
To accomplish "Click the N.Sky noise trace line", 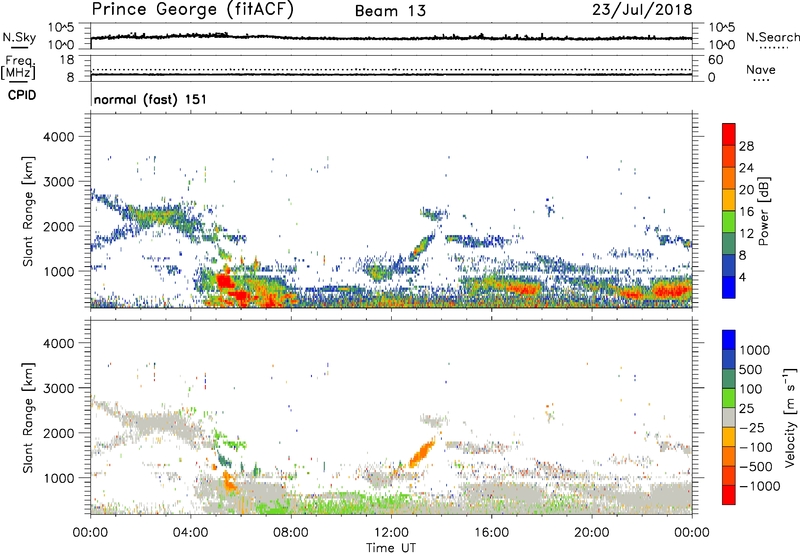I will point(391,38).
